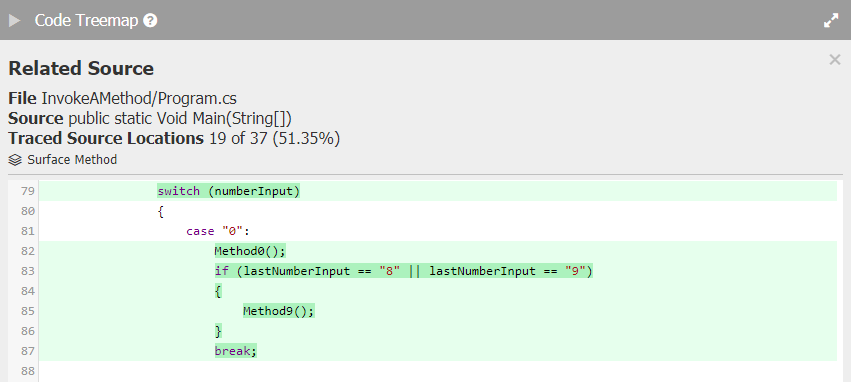Click the Method9(); call line

click(278, 311)
